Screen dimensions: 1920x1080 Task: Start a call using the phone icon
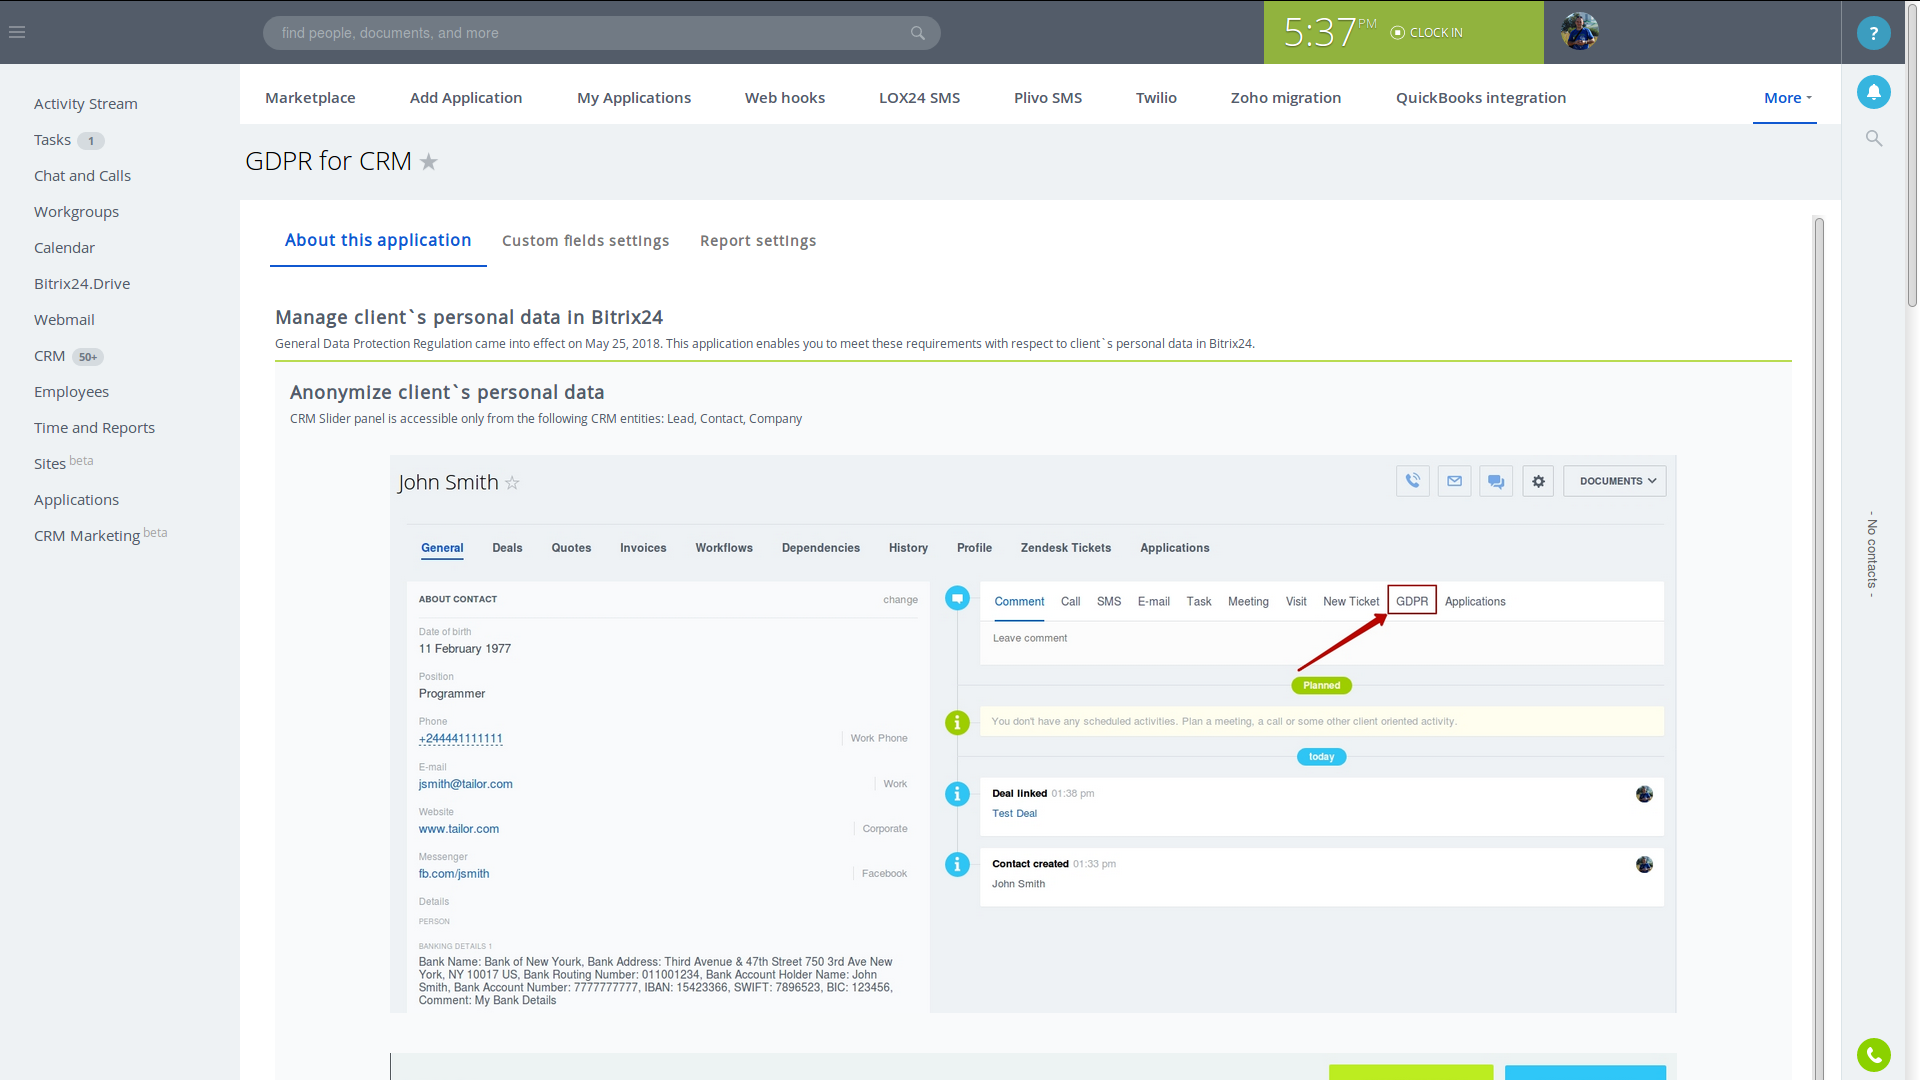(1412, 481)
